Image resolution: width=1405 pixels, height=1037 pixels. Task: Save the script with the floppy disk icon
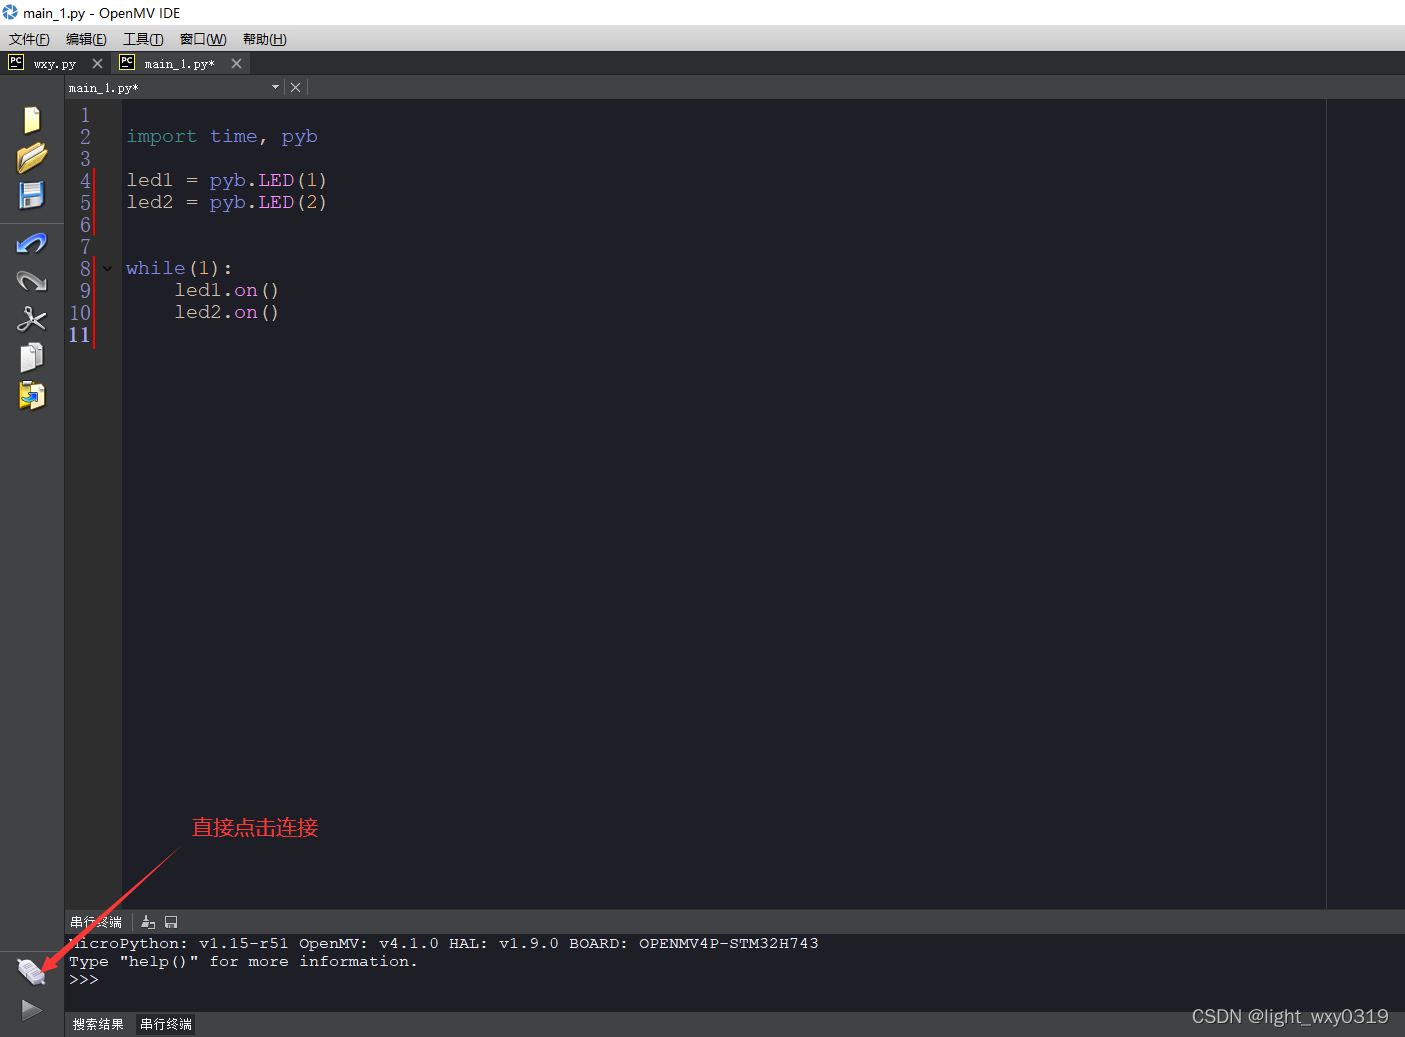coord(32,195)
